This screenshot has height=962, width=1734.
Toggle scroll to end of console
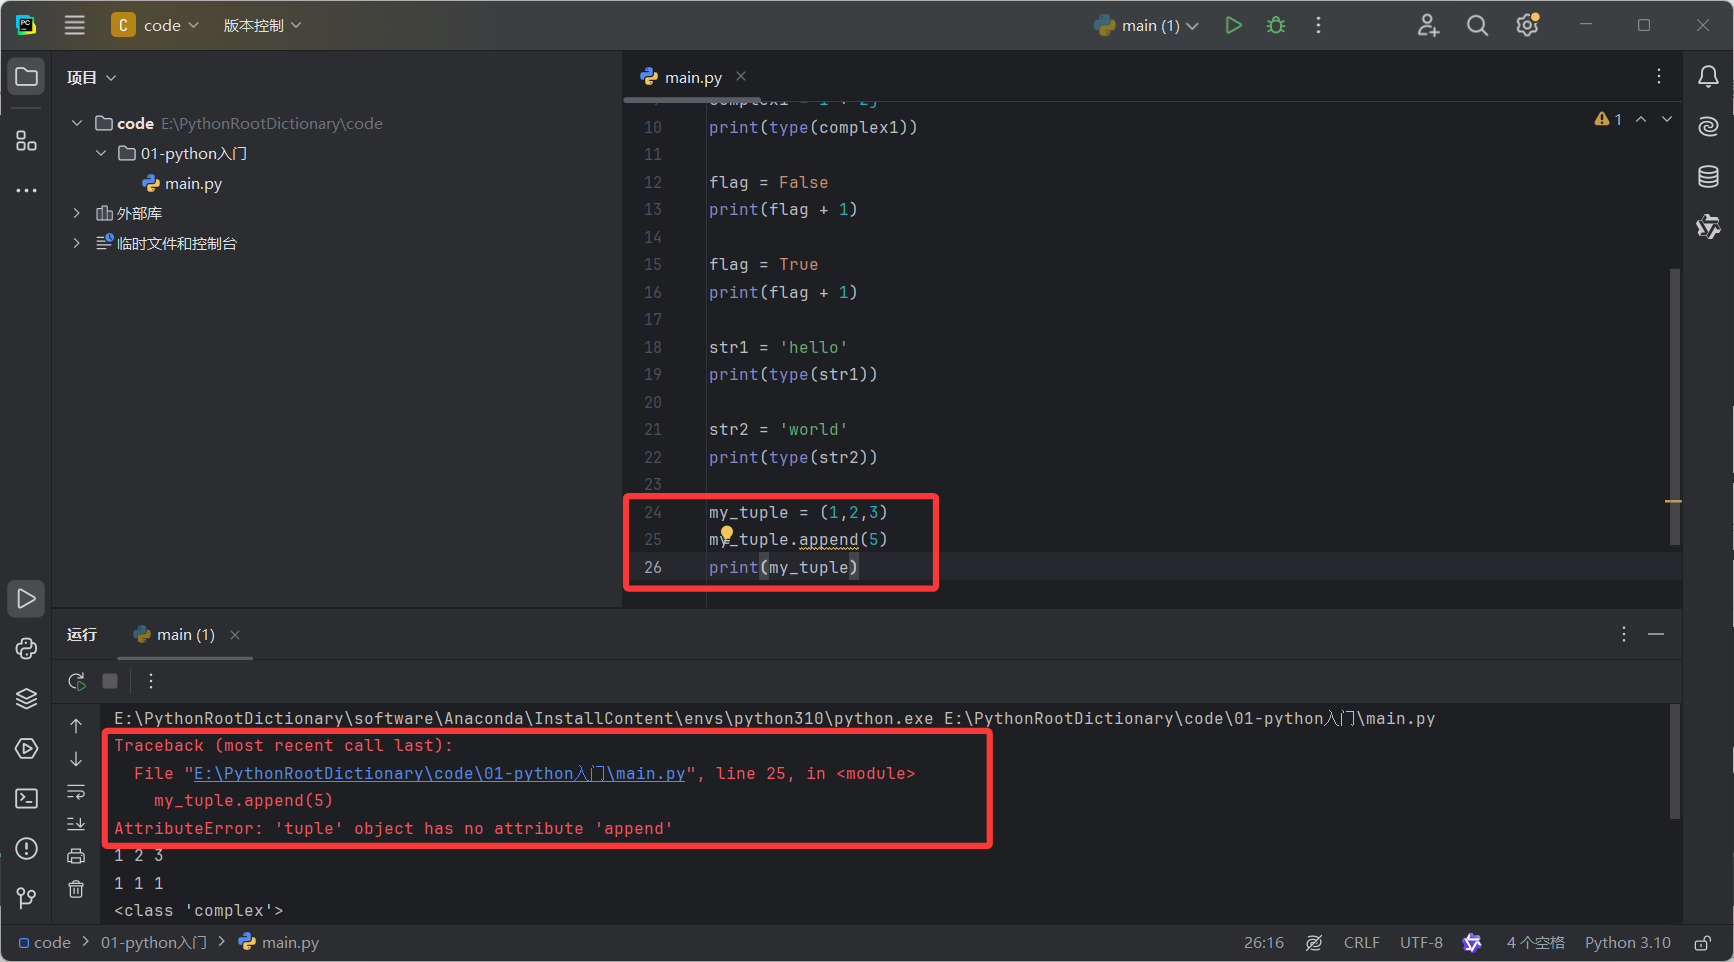76,824
